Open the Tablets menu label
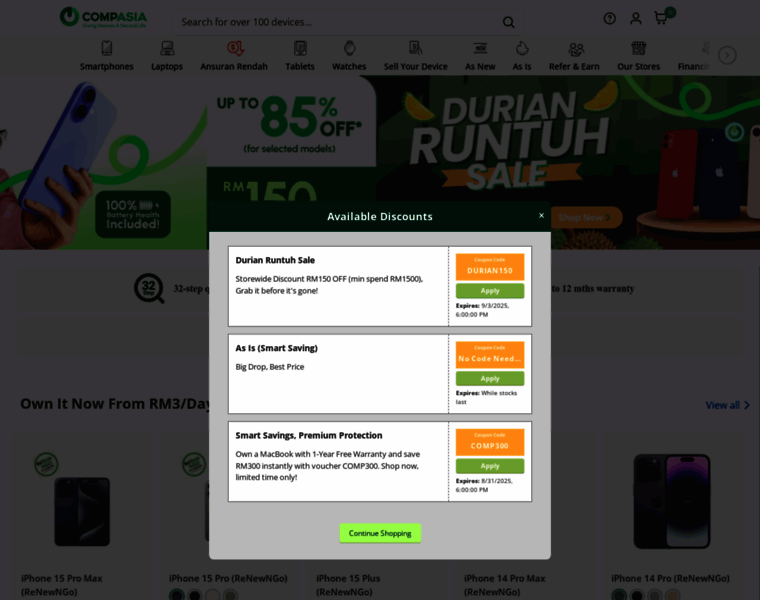 300,66
